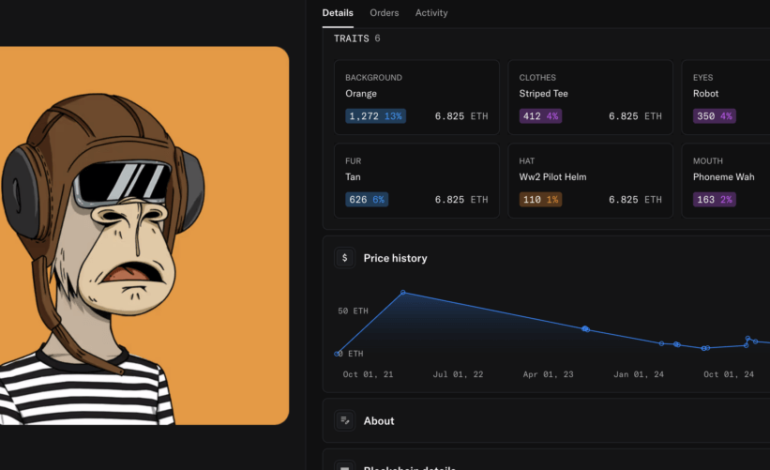The image size is (770, 470).
Task: Click the orange 110 1% rarity badge
Action: click(540, 200)
